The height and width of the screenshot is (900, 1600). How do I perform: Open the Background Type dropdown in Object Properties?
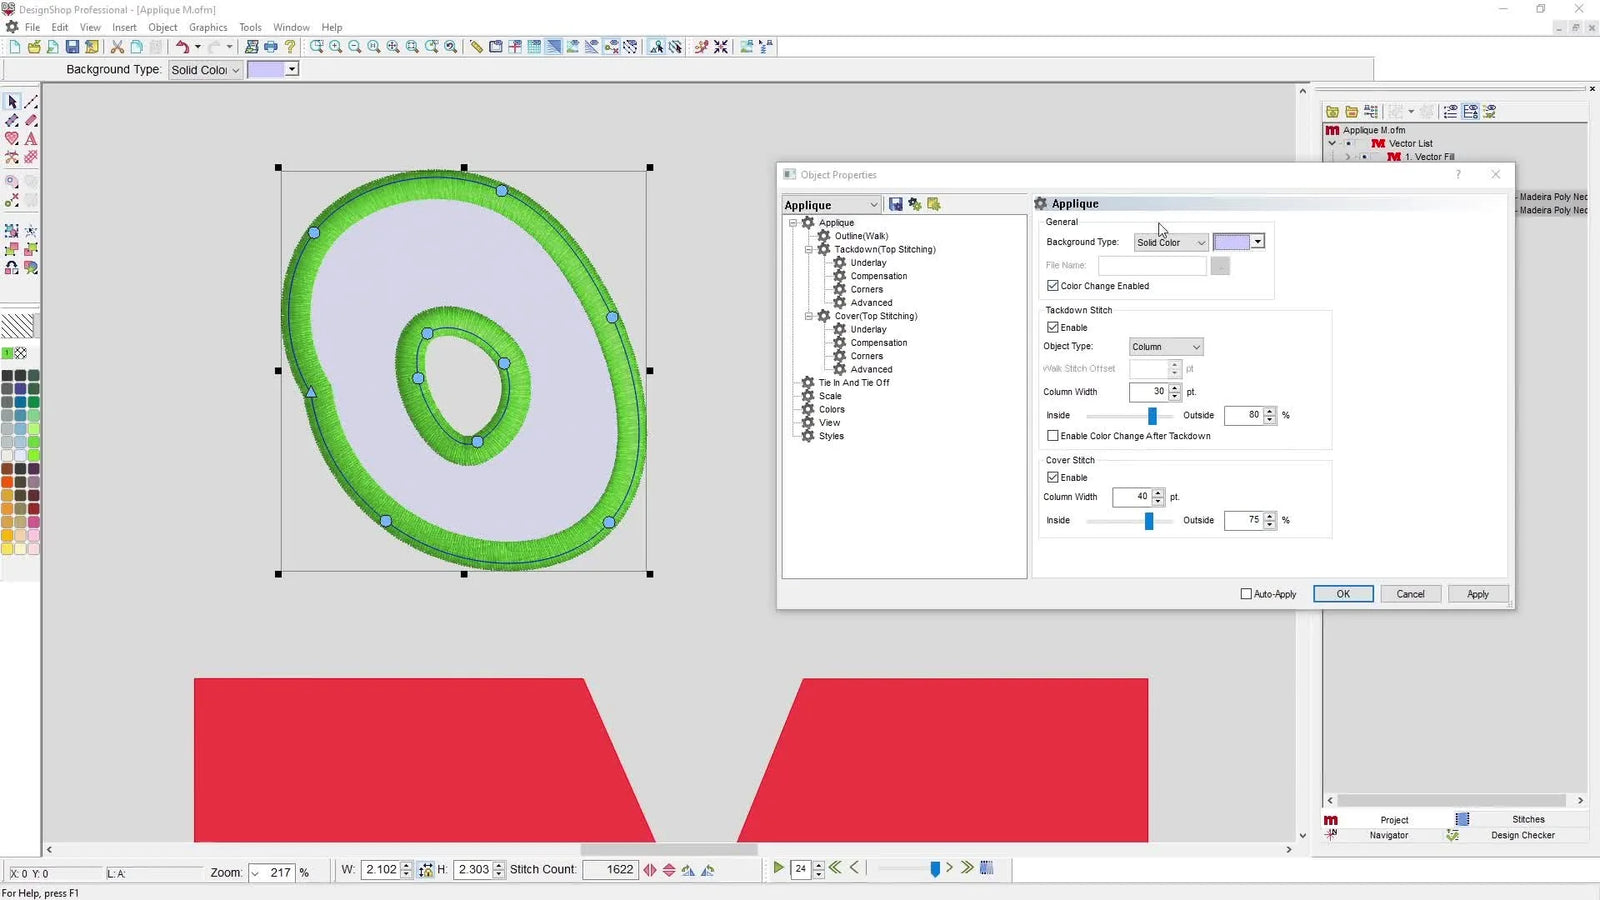1201,242
